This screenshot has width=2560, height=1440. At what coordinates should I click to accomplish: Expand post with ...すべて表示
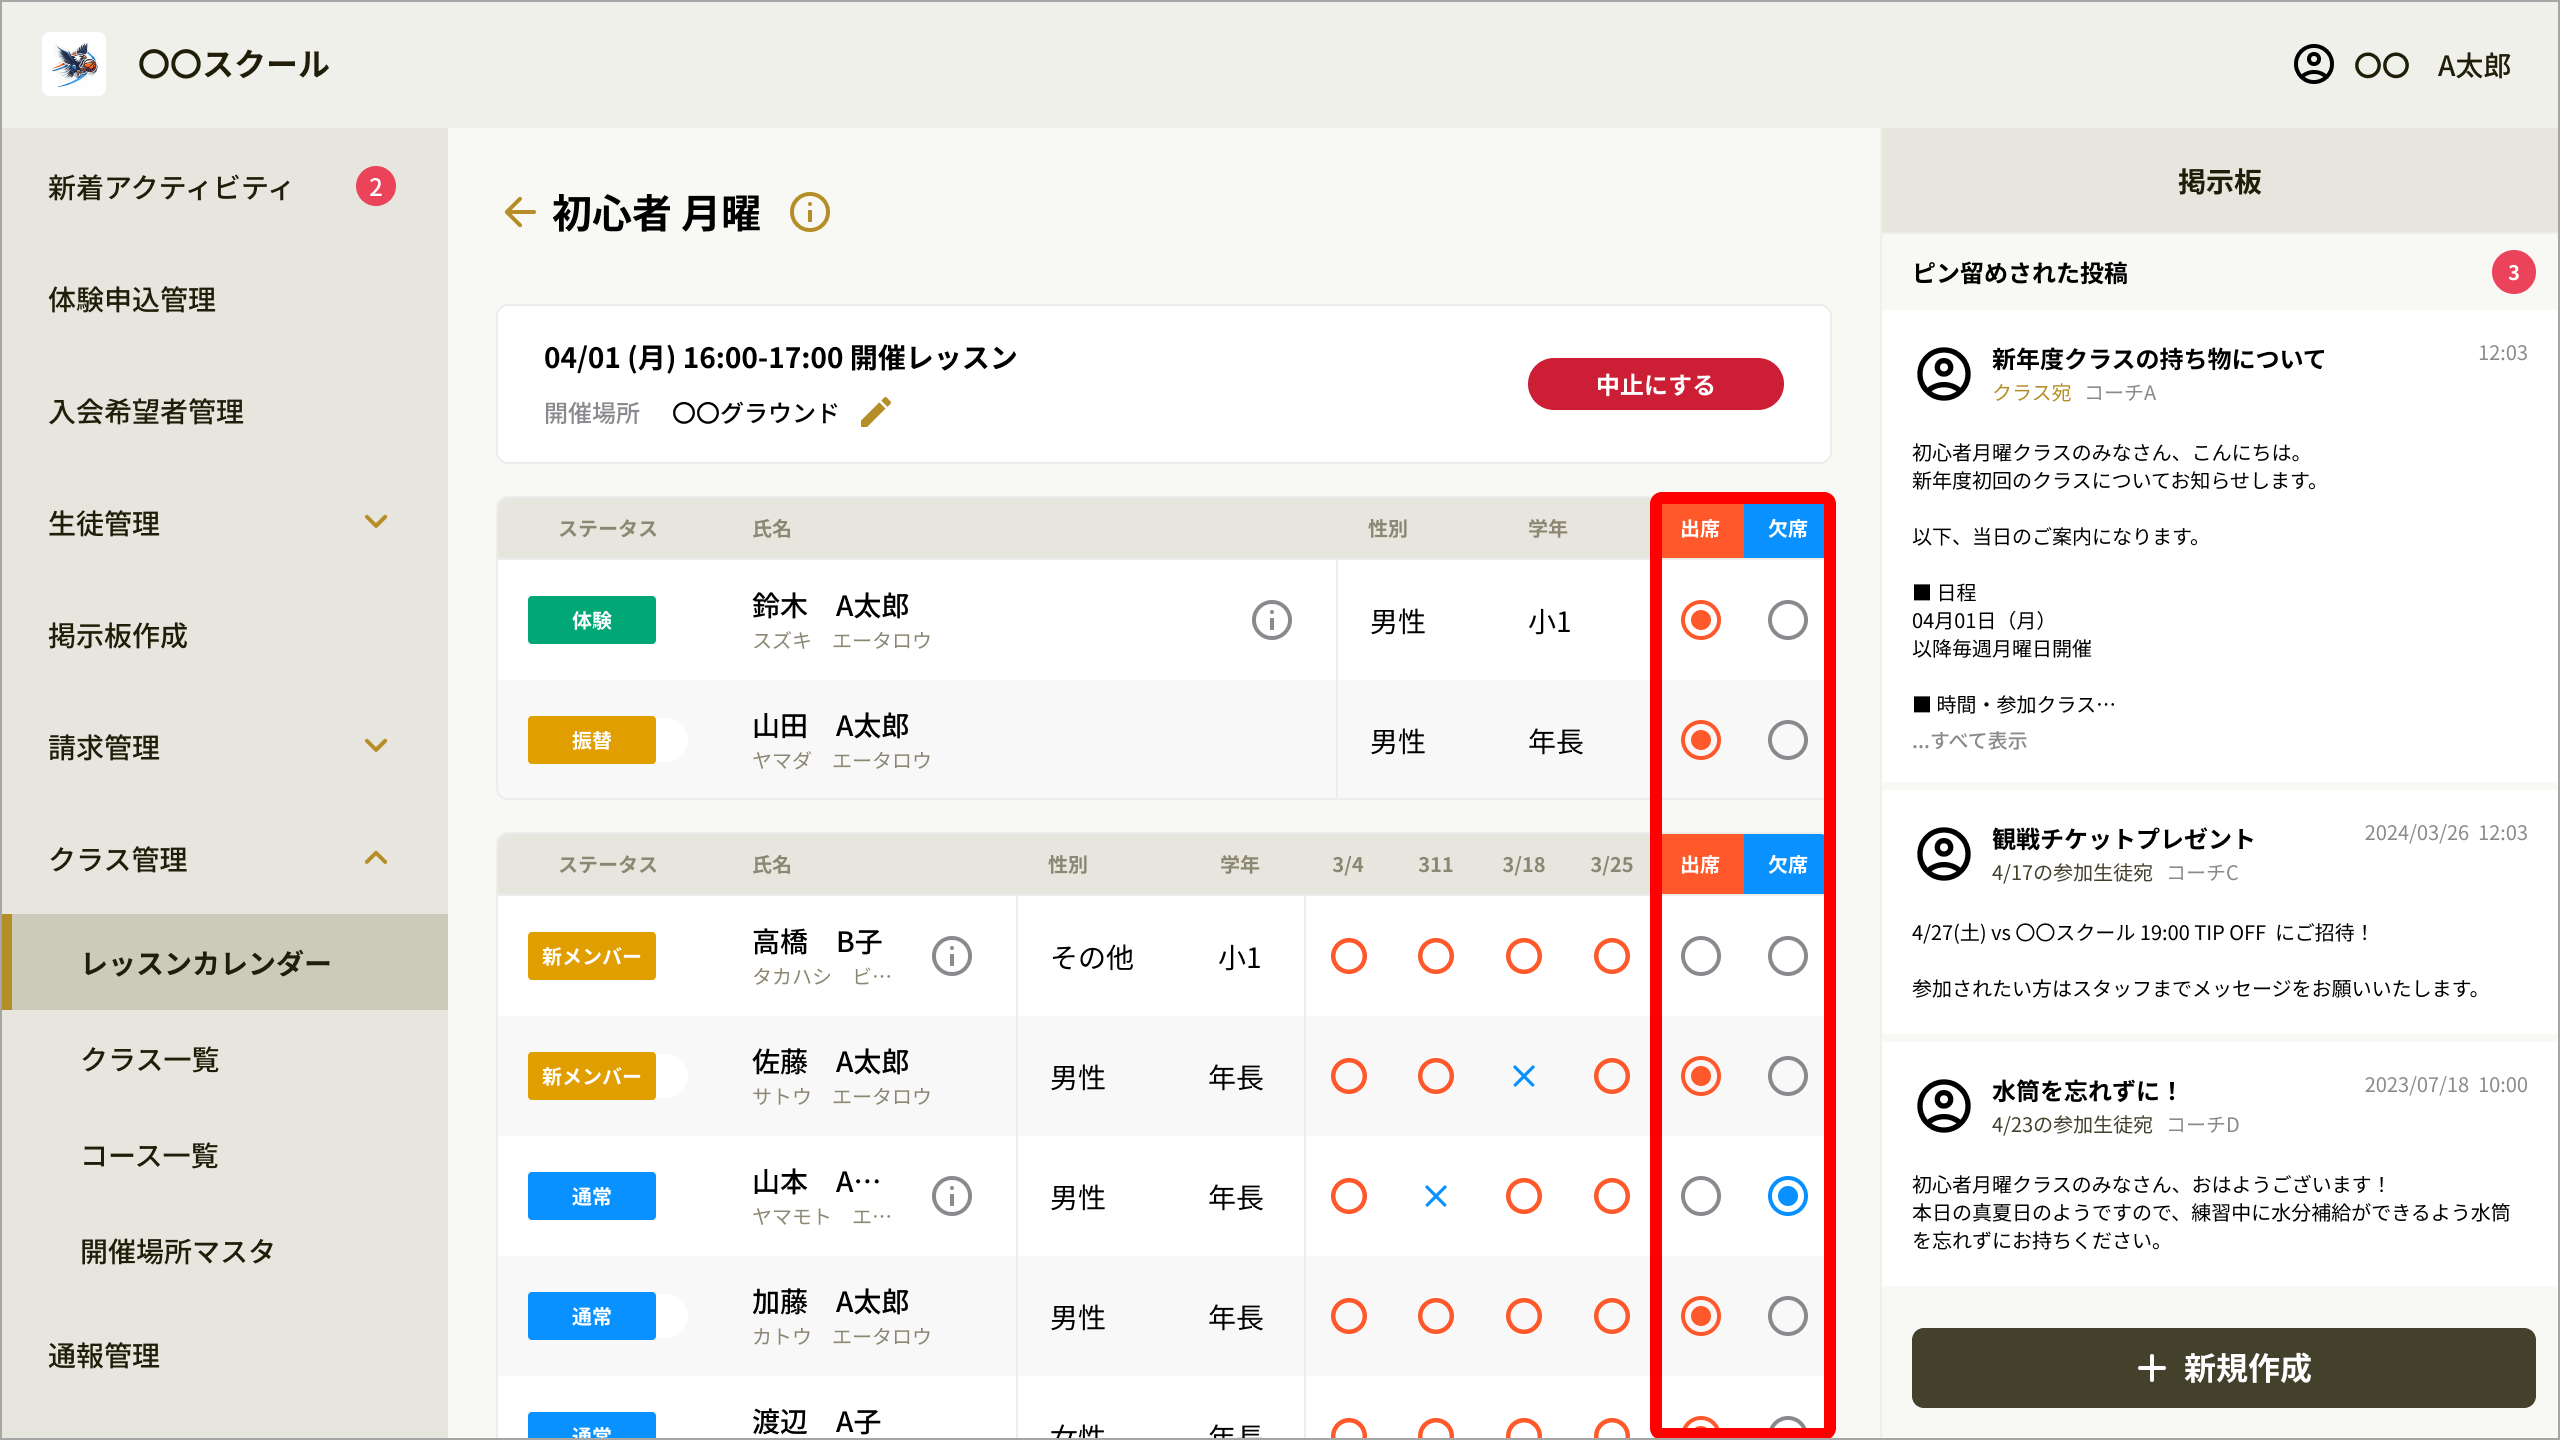point(1969,741)
